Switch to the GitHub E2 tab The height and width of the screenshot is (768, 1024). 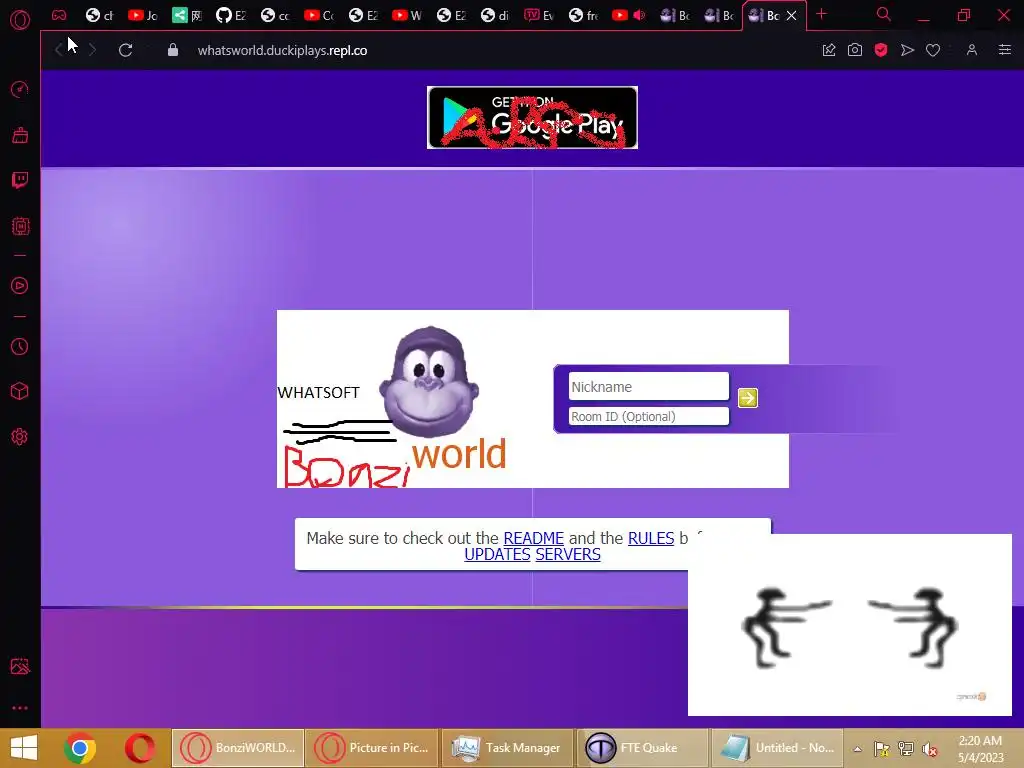click(x=231, y=15)
